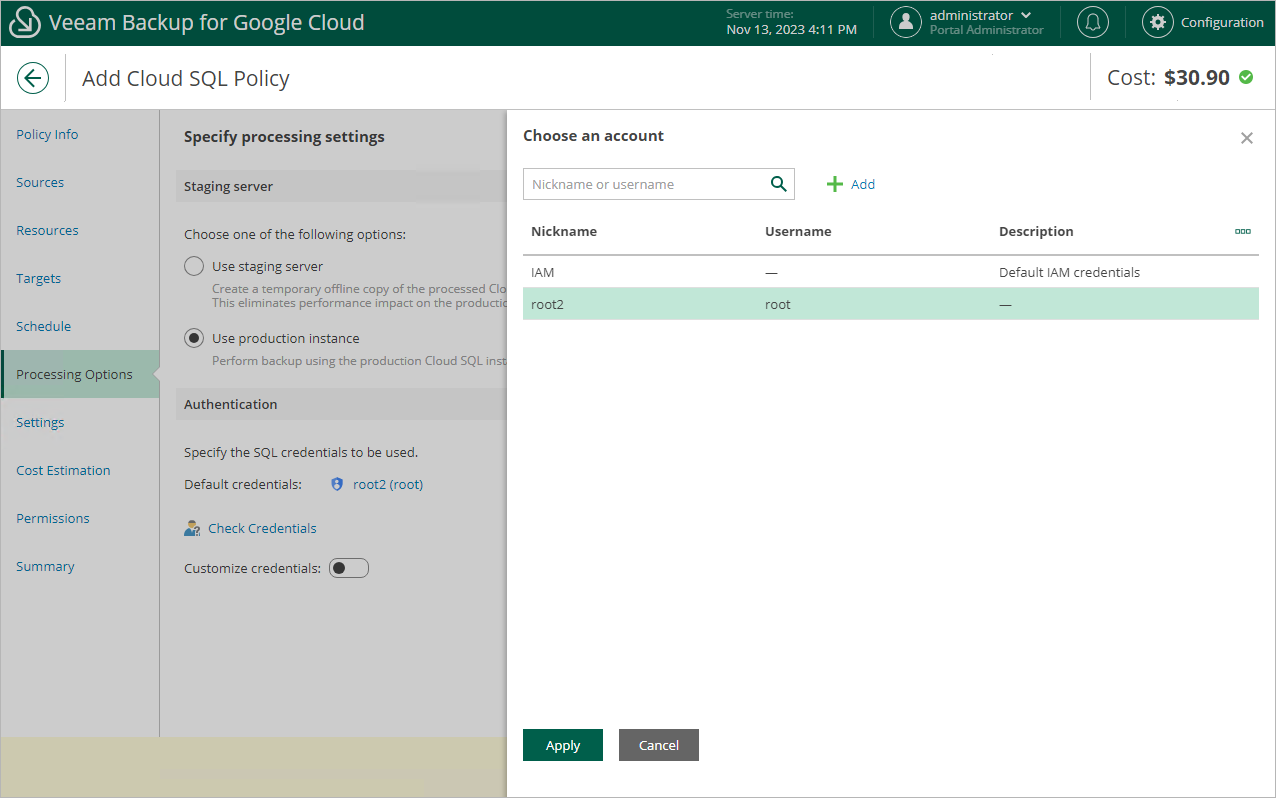Go to Settings step
1276x798 pixels.
(40, 422)
